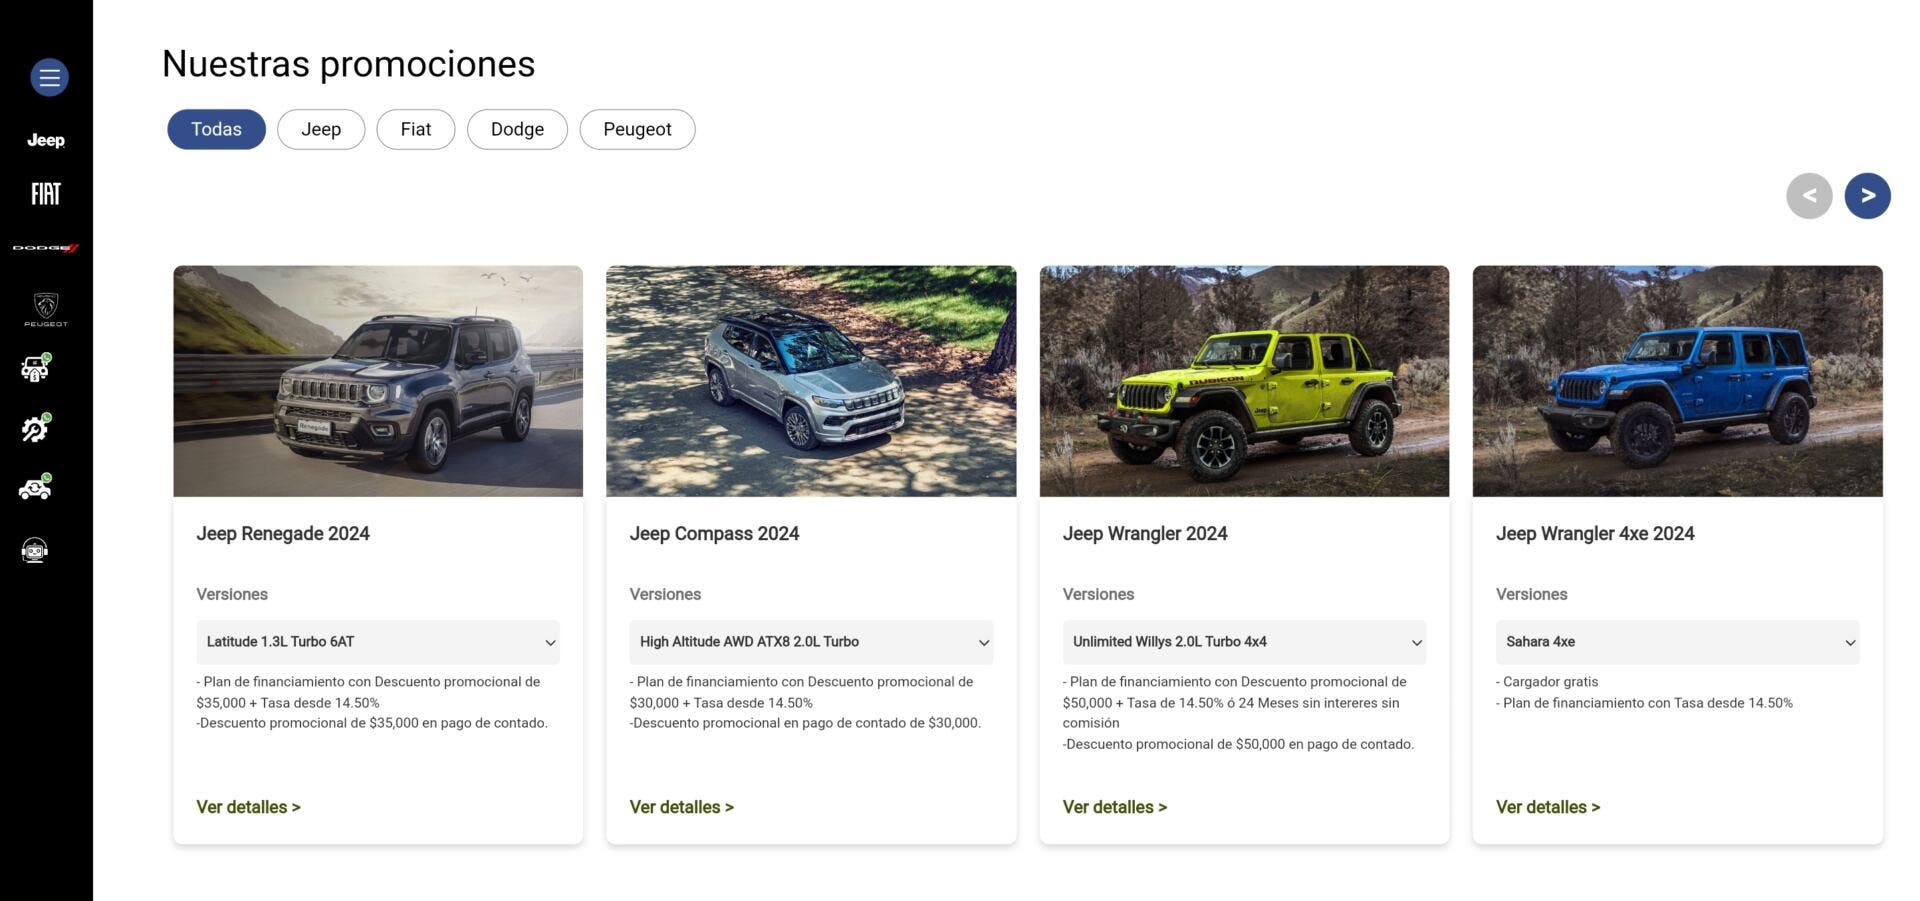
Task: Select the Peugeot filter tab
Action: [x=637, y=129]
